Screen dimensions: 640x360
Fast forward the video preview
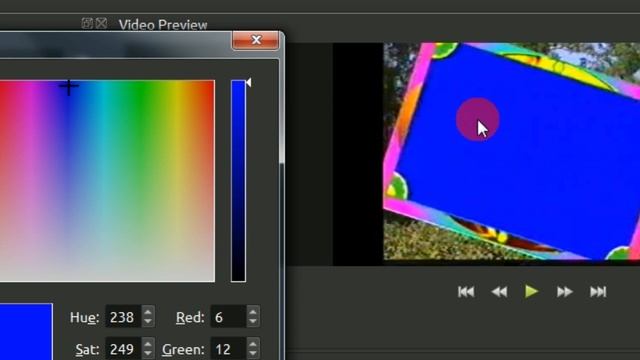click(x=564, y=292)
